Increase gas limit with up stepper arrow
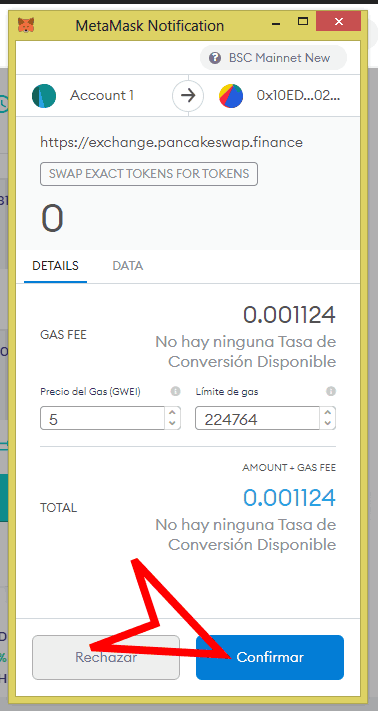This screenshot has width=378, height=711. coord(328,413)
